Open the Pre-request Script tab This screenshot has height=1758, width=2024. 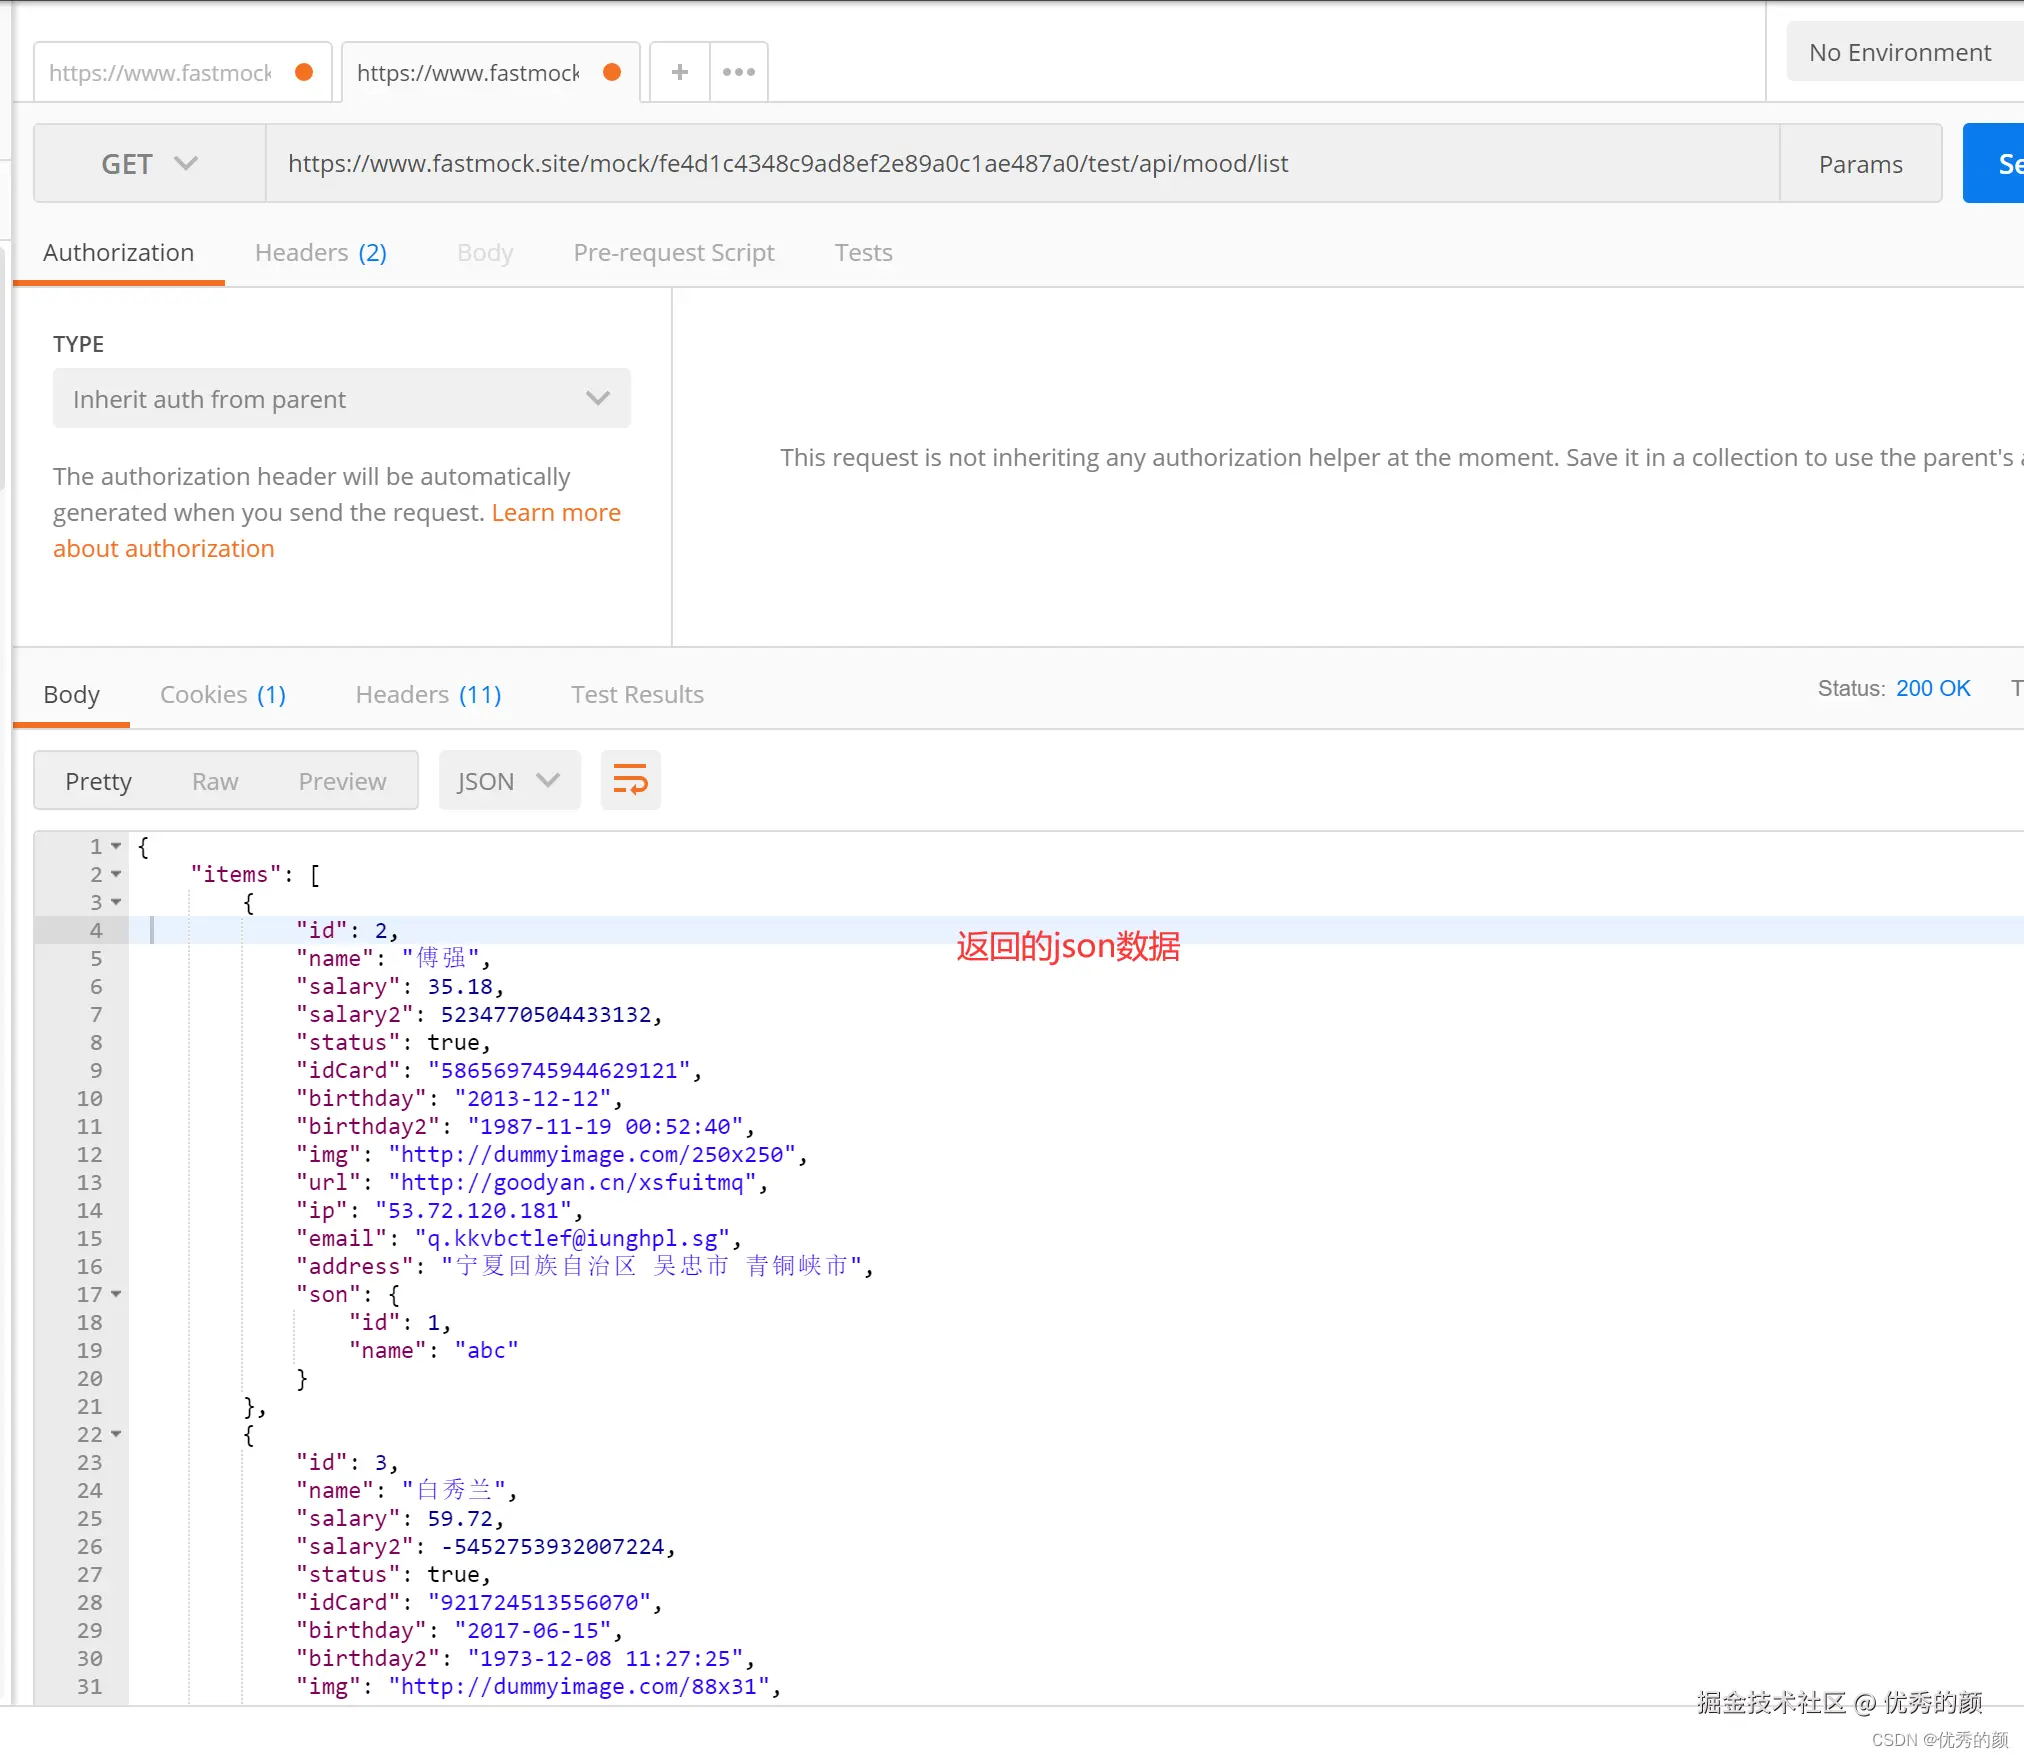point(673,253)
